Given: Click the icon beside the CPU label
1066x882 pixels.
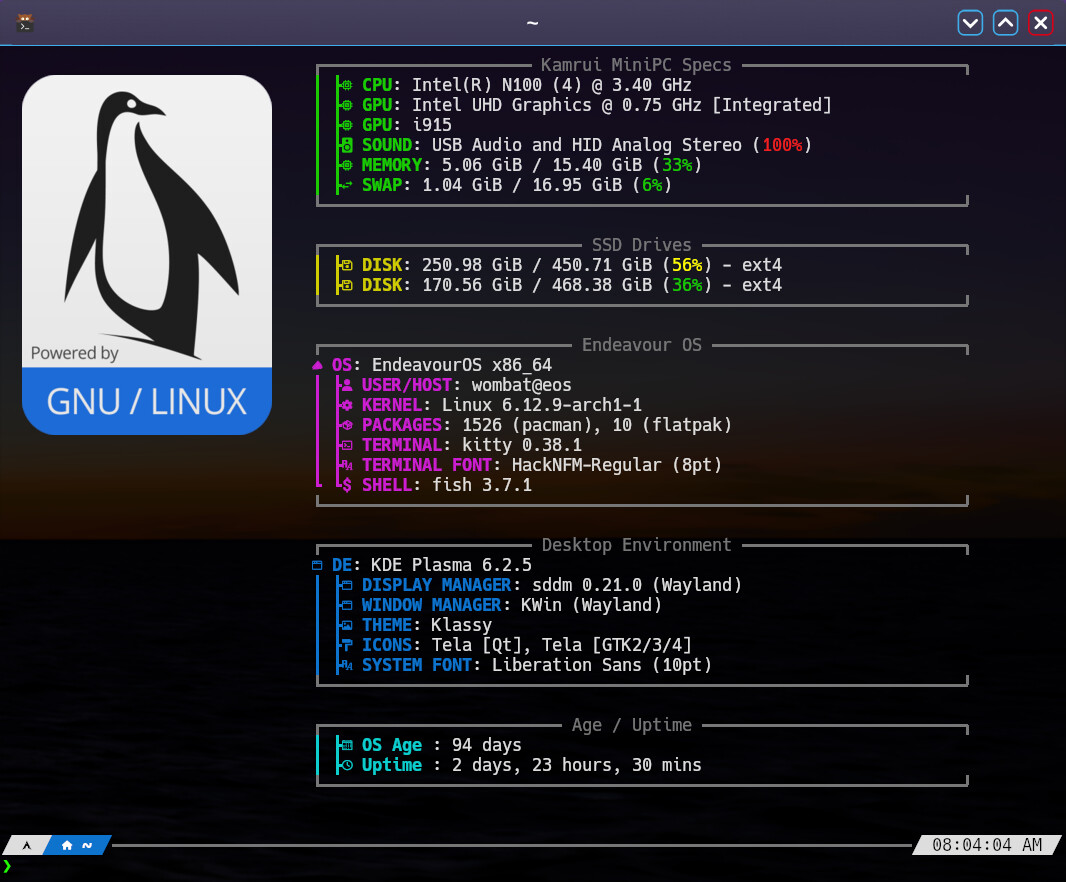Looking at the screenshot, I should (x=346, y=85).
